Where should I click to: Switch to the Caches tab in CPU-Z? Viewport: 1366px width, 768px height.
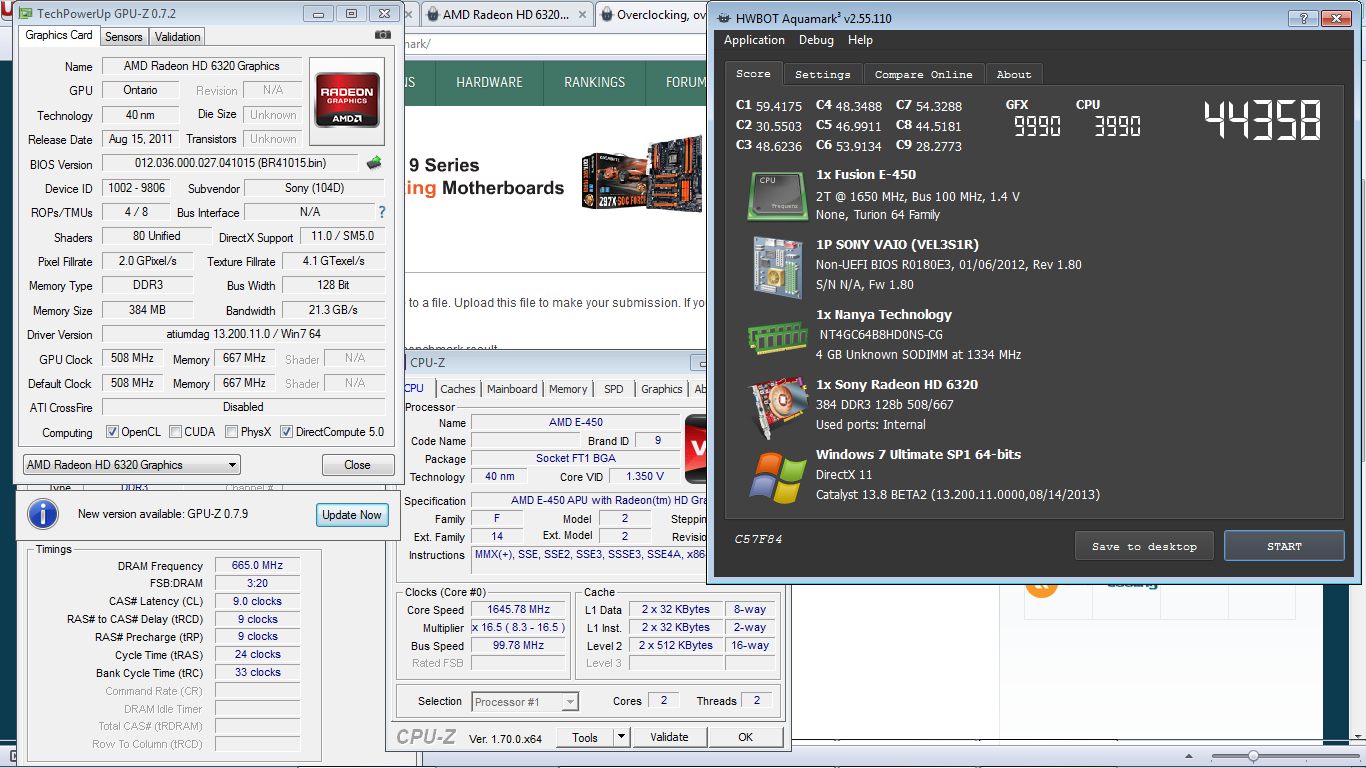point(458,389)
